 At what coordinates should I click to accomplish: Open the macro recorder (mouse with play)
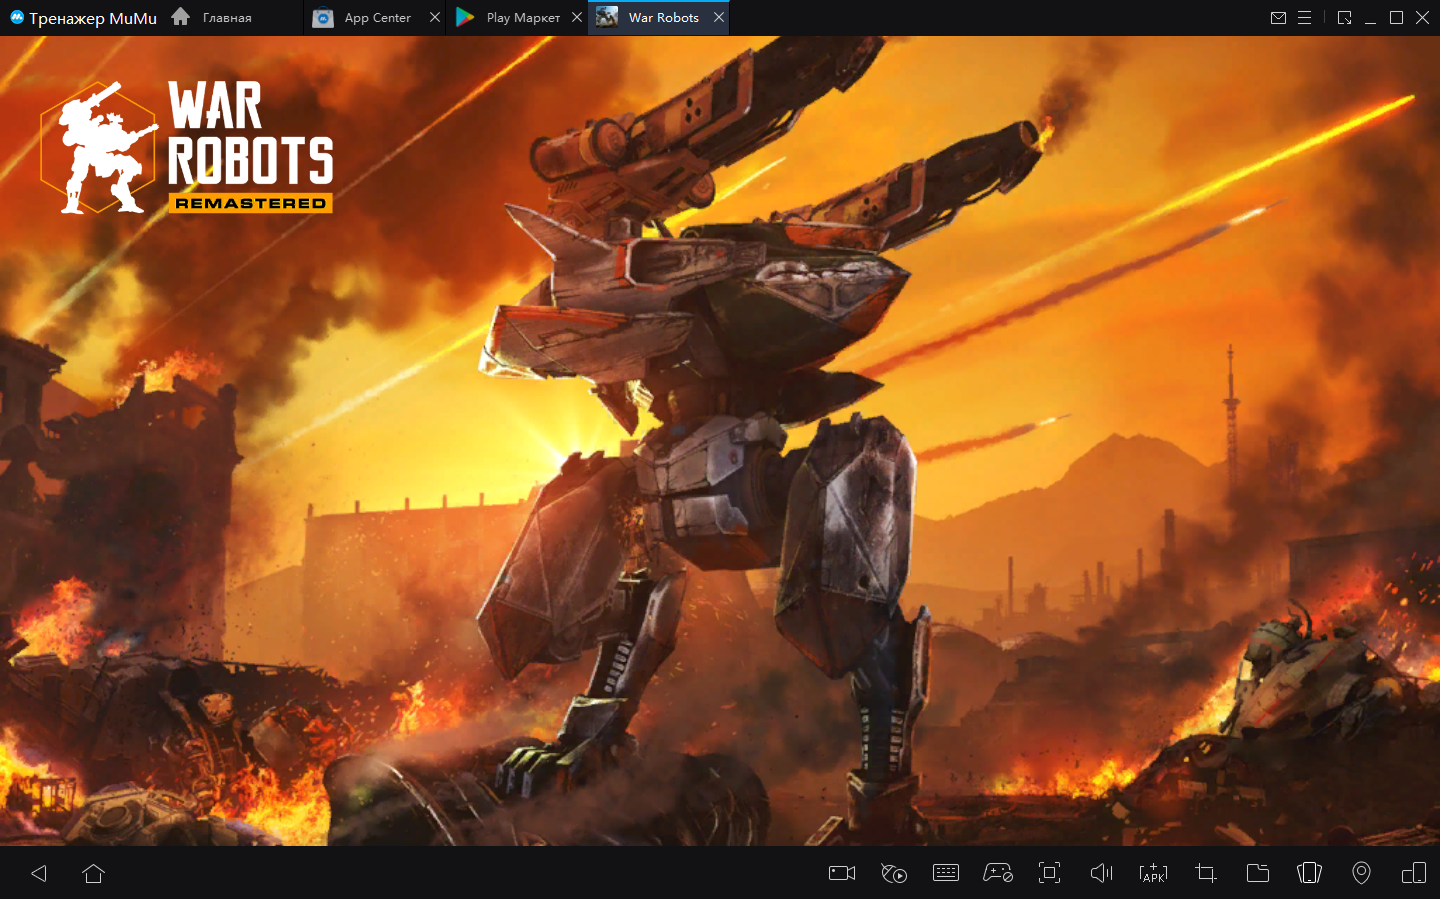[x=894, y=873]
